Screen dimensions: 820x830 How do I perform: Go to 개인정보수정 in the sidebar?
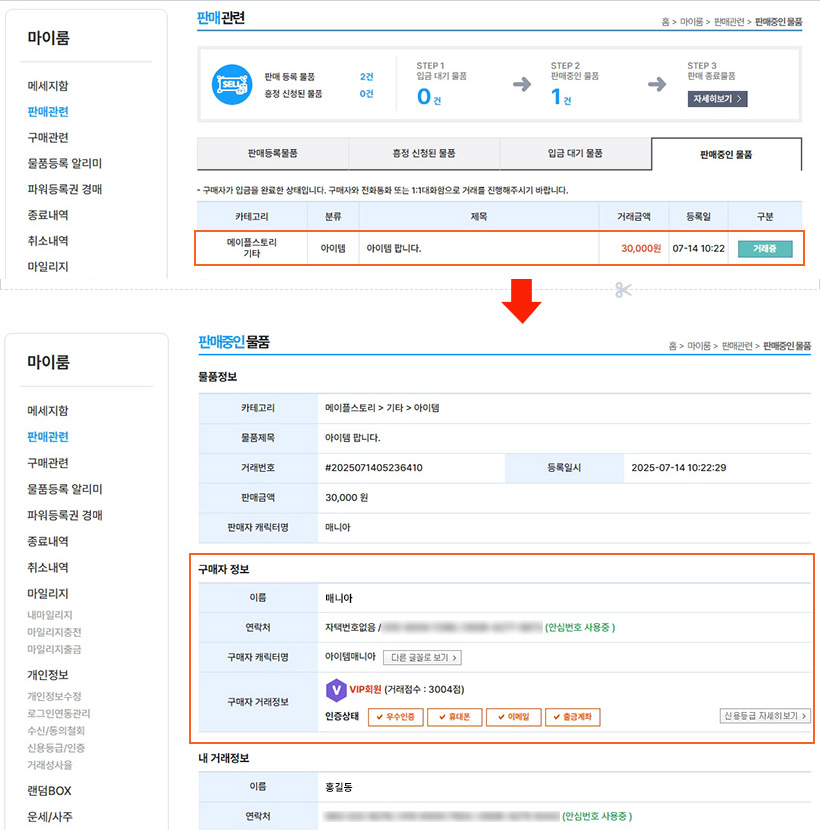click(x=55, y=696)
